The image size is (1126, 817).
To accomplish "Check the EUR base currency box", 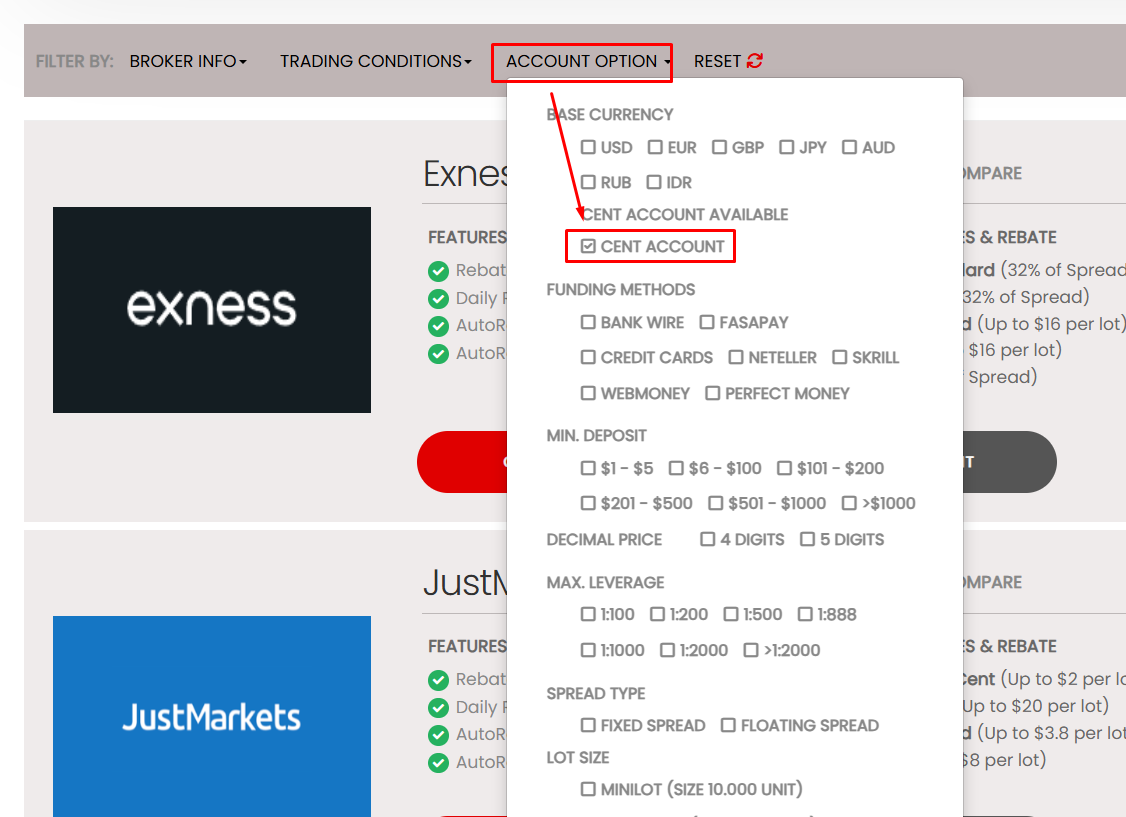I will click(x=655, y=147).
